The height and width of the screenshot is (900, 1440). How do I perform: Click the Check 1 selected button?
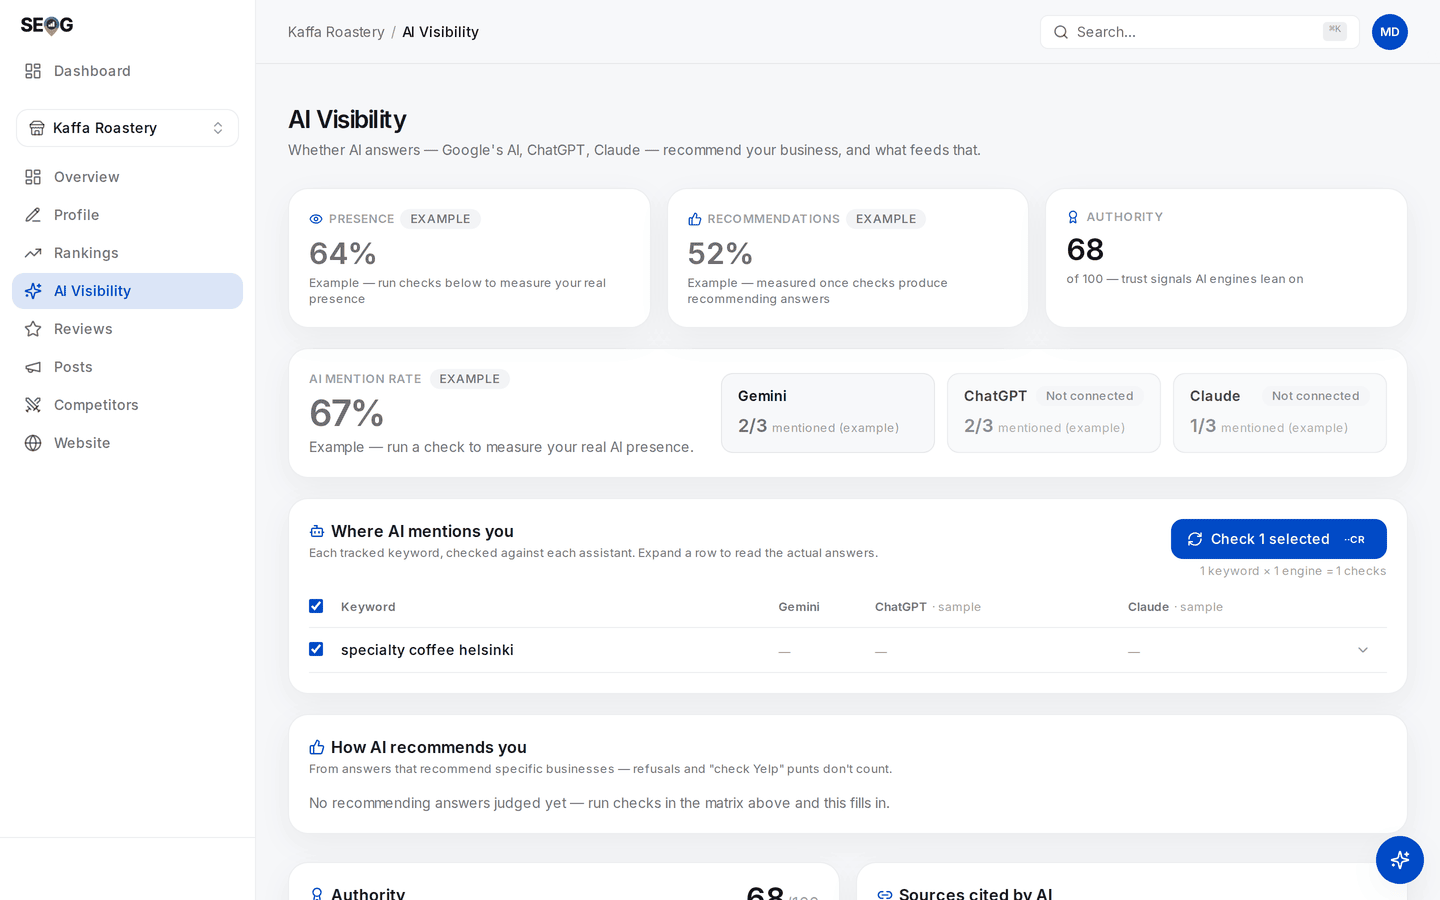(1278, 539)
